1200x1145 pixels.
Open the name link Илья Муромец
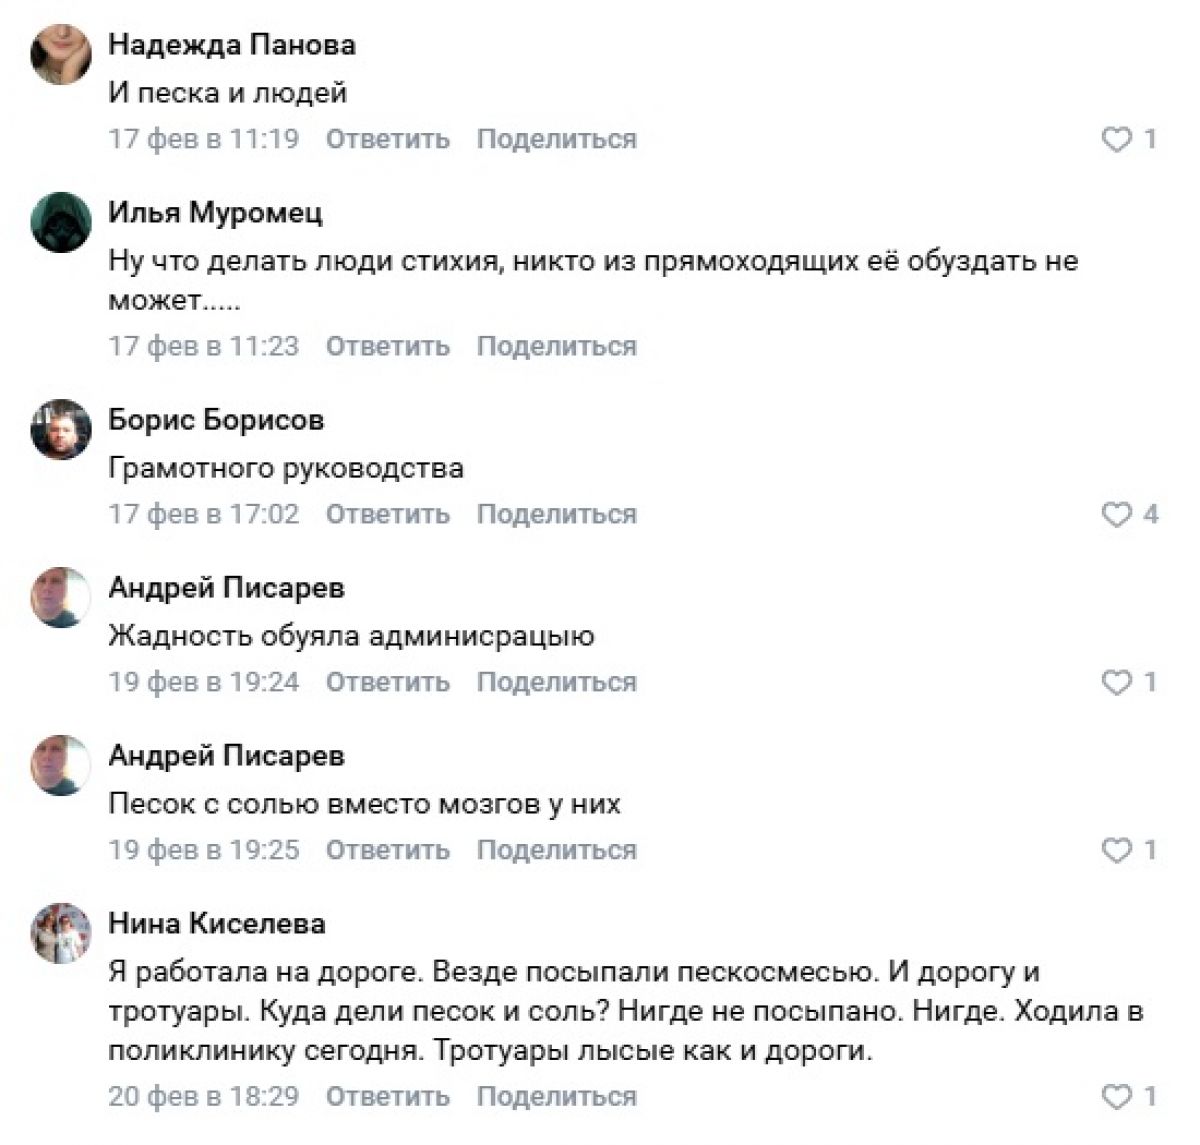coord(215,213)
